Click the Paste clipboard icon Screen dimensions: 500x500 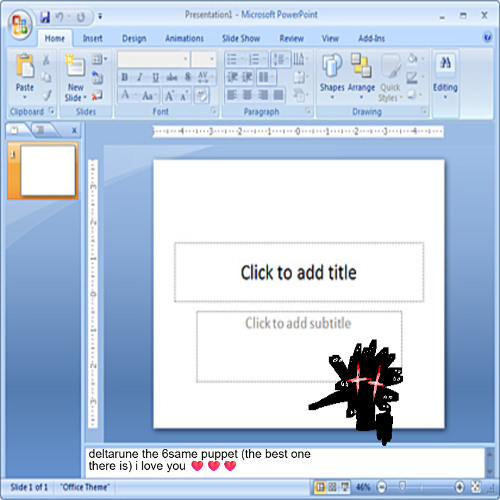[x=25, y=65]
